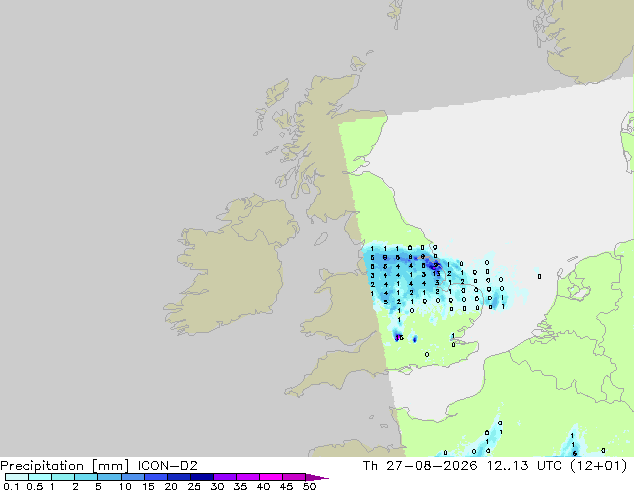Click the "Precipitation [mm]" title text
Image resolution: width=634 pixels, height=490 pixels.
[65, 466]
